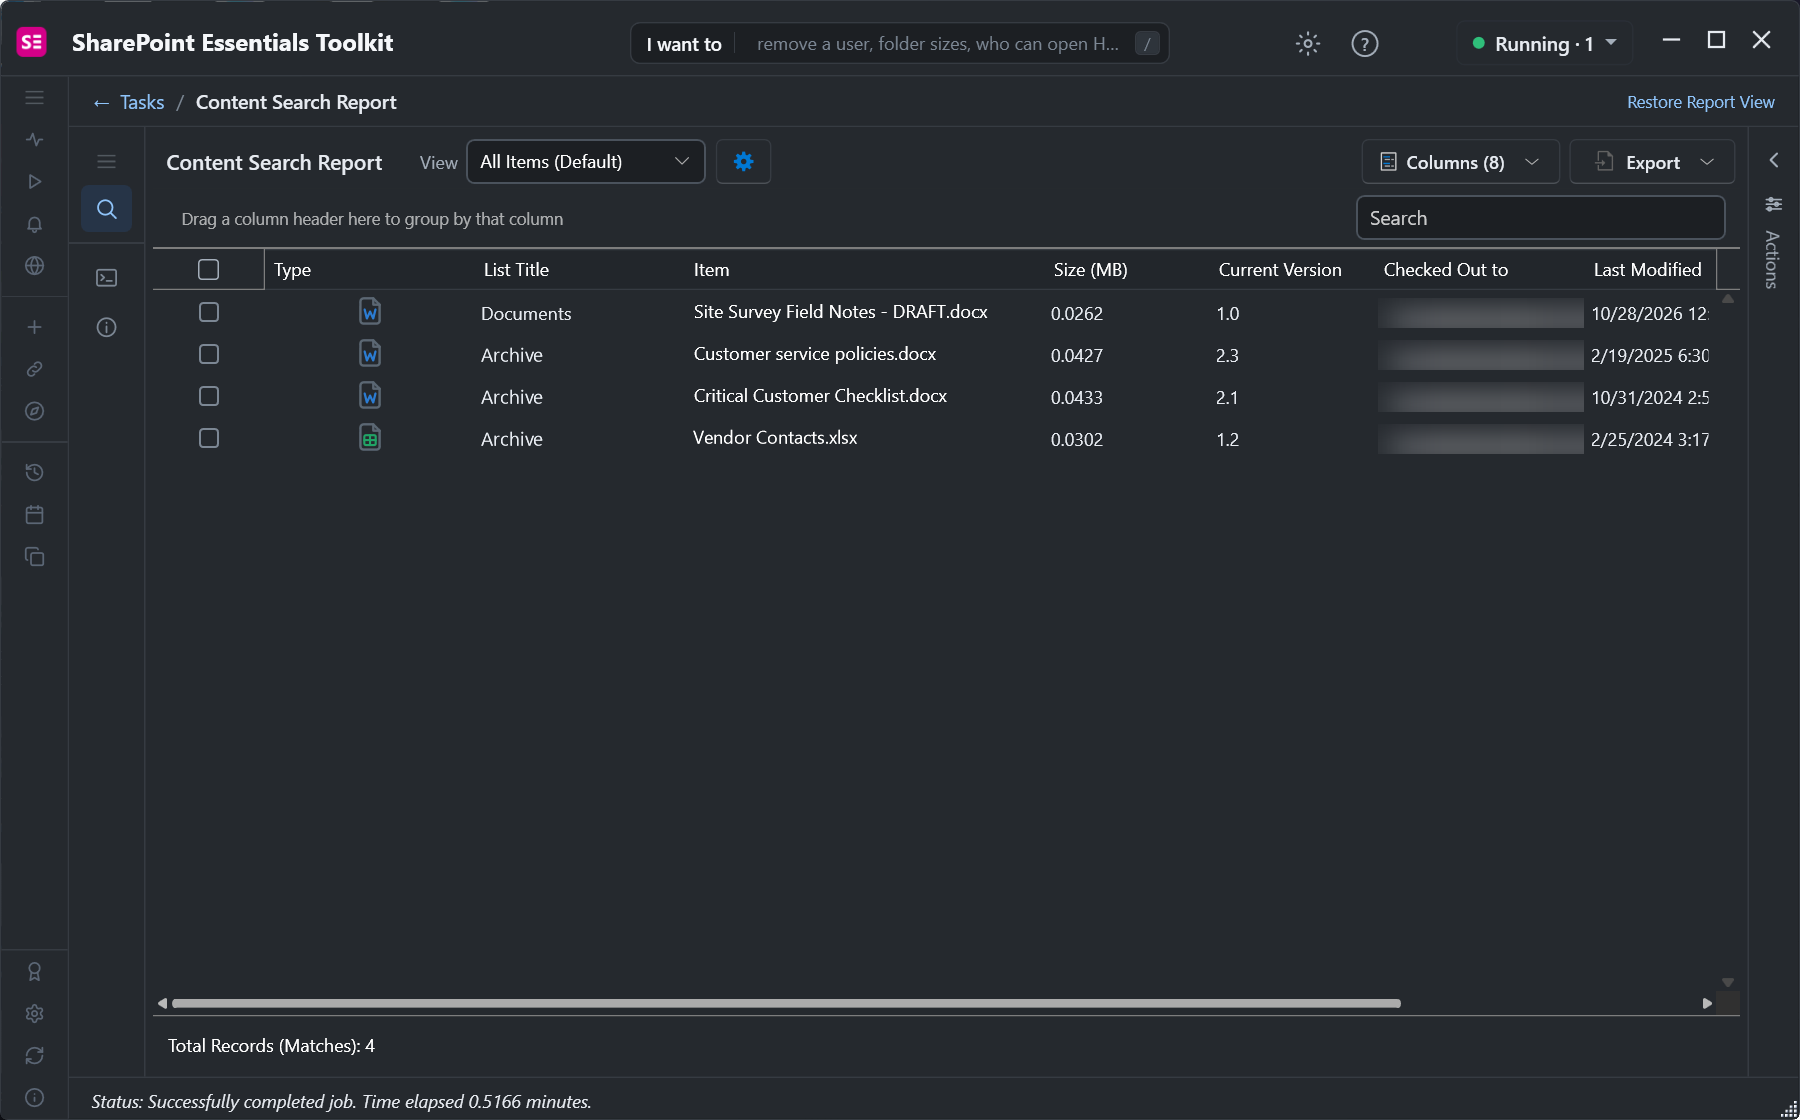The image size is (1800, 1120).
Task: Expand the Columns (8) dropdown
Action: (1460, 162)
